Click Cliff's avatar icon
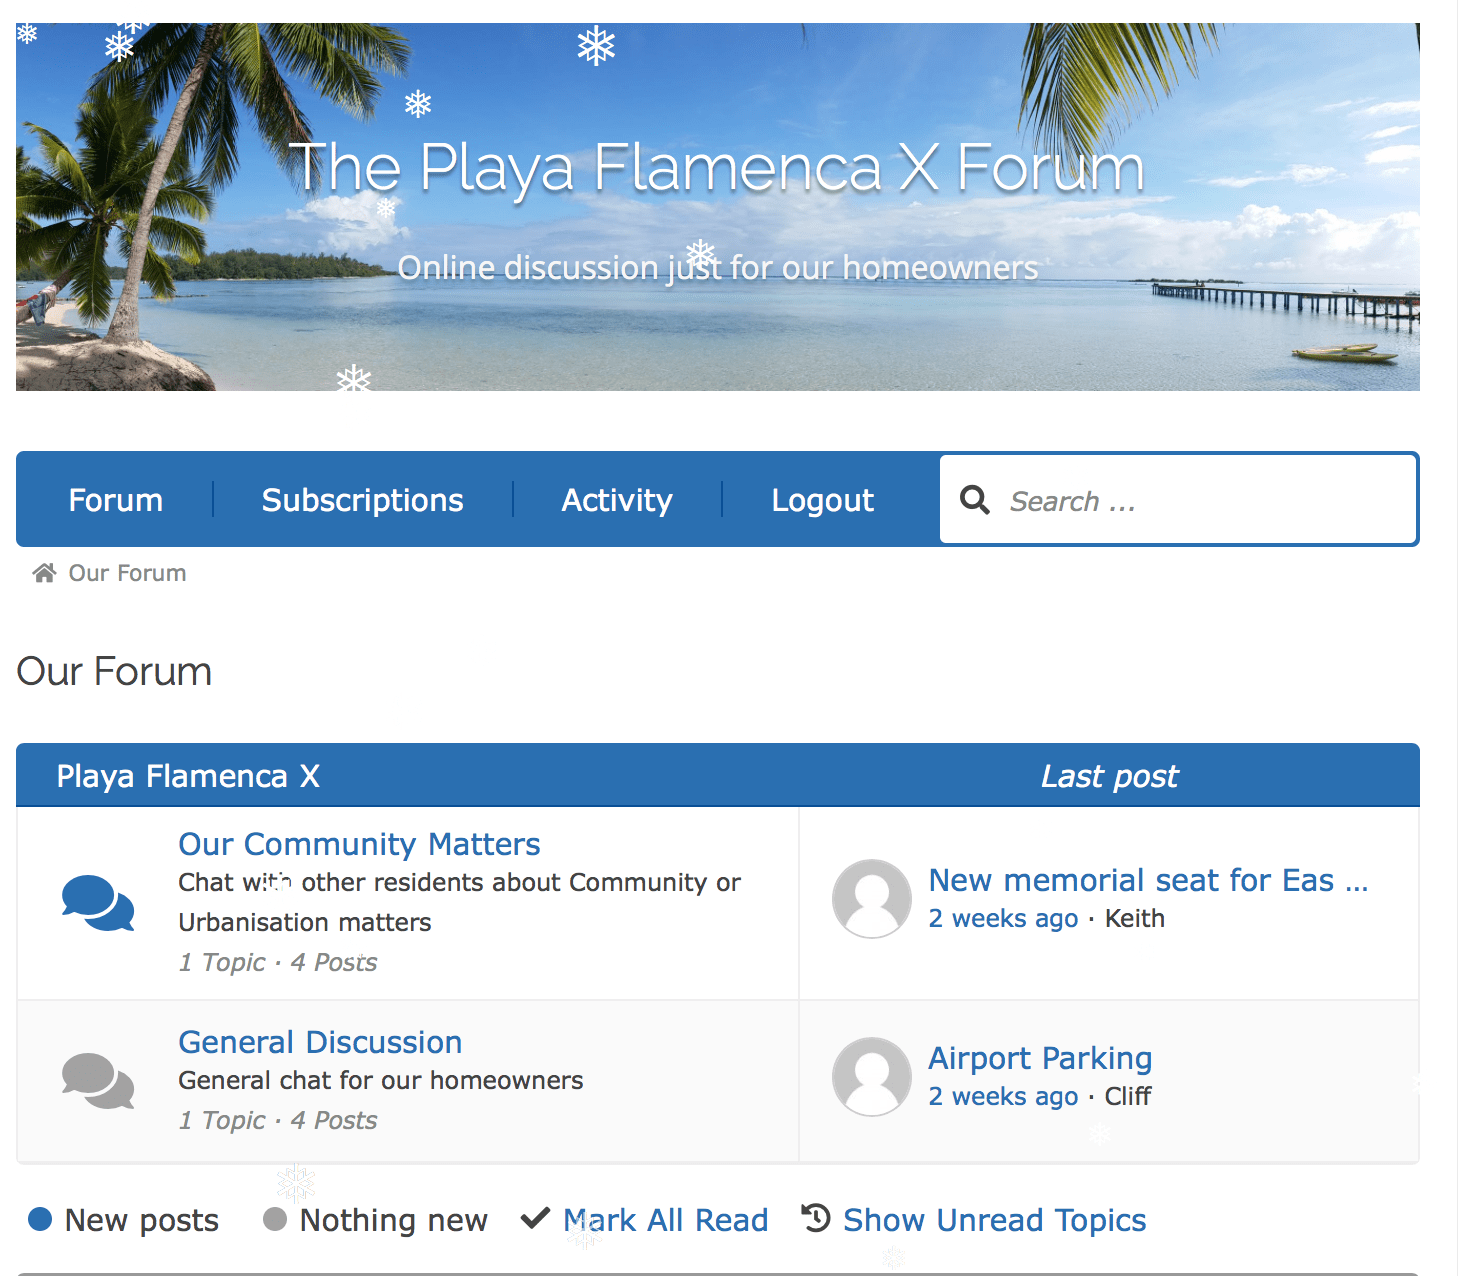 tap(872, 1077)
